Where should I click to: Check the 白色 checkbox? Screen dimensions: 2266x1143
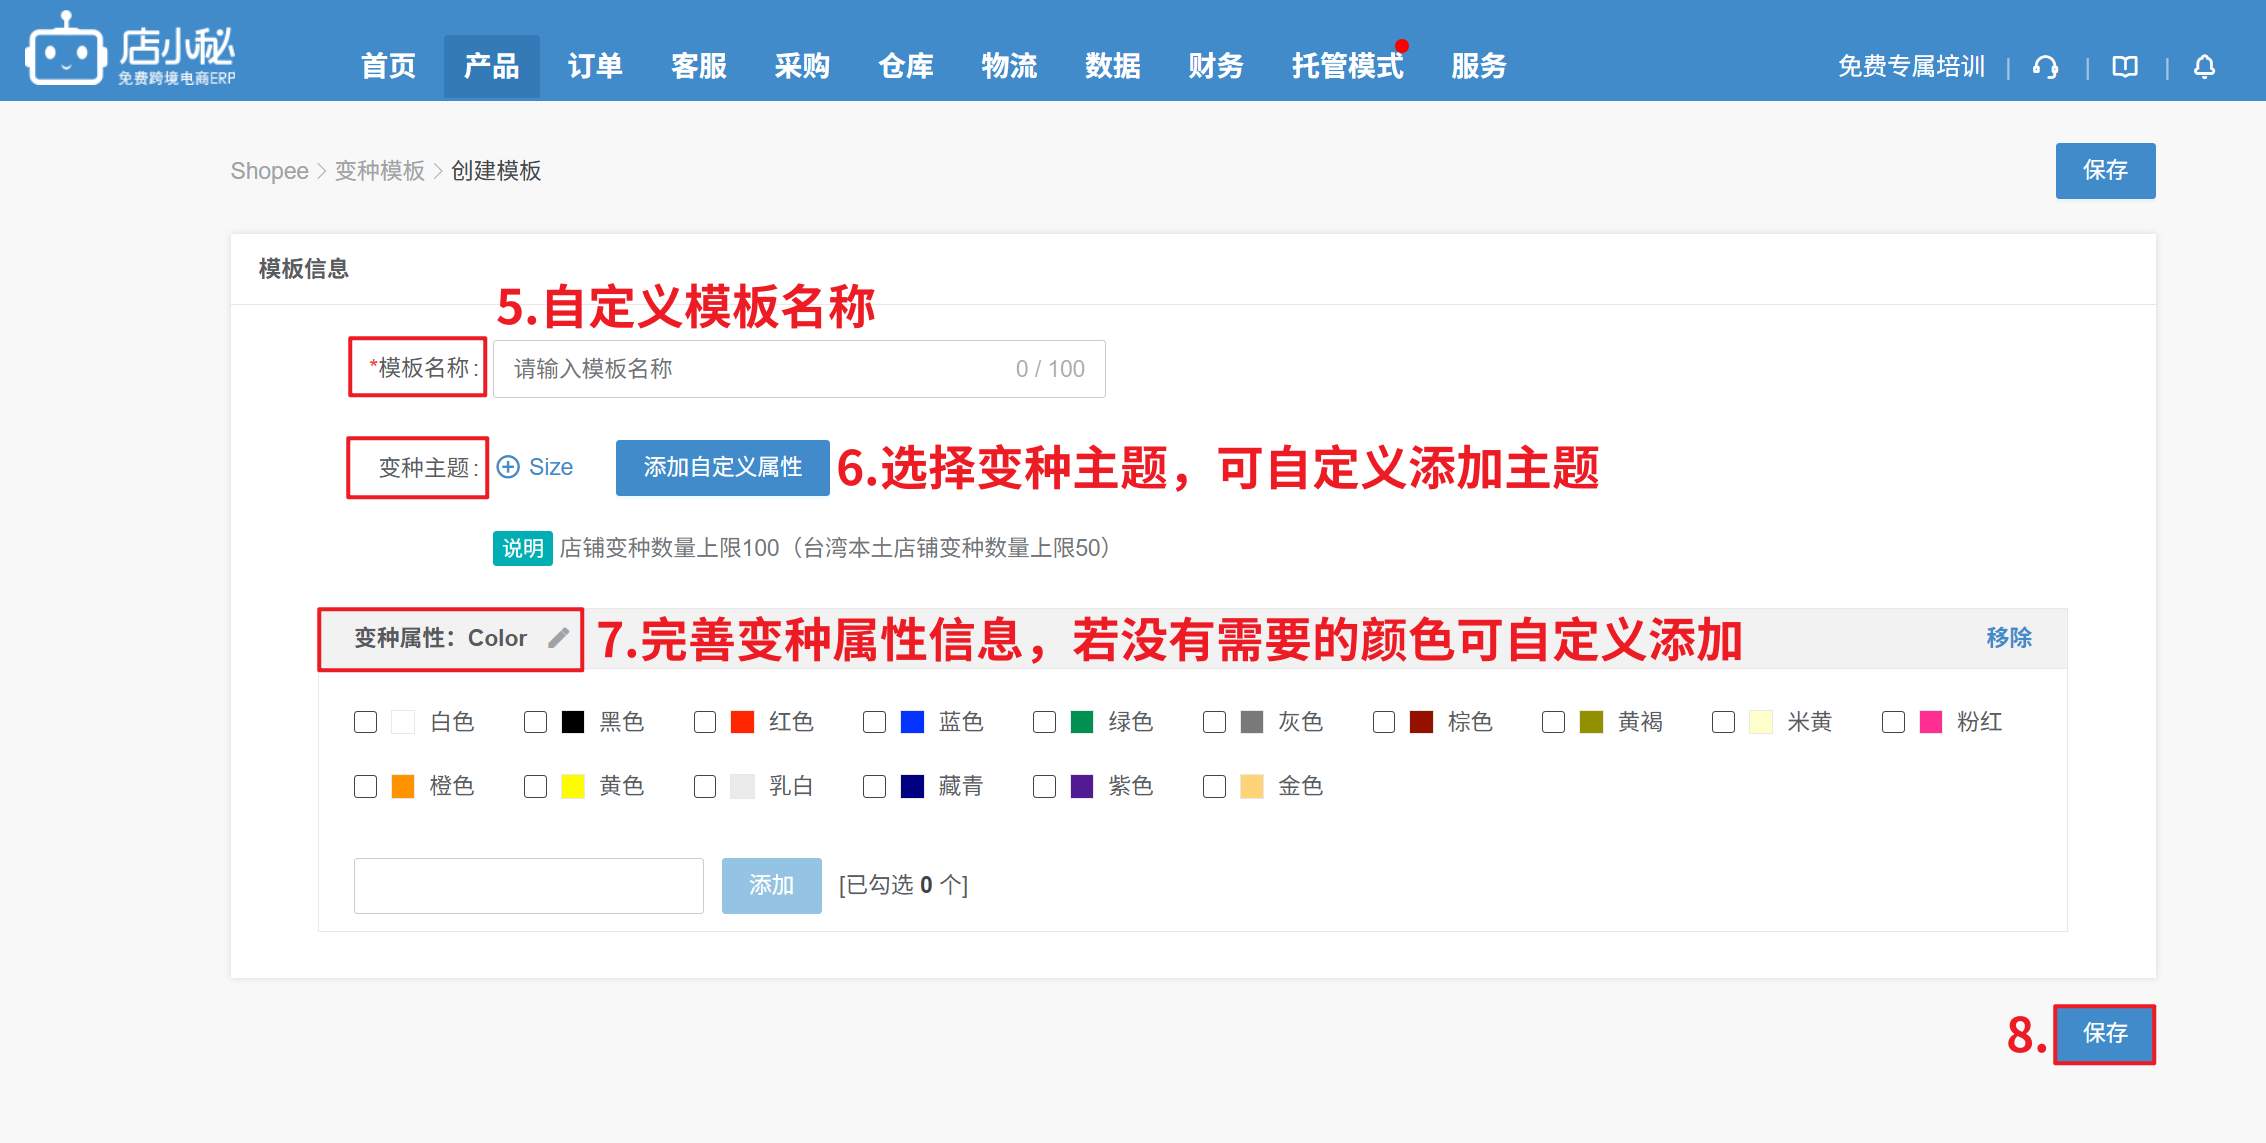click(365, 722)
